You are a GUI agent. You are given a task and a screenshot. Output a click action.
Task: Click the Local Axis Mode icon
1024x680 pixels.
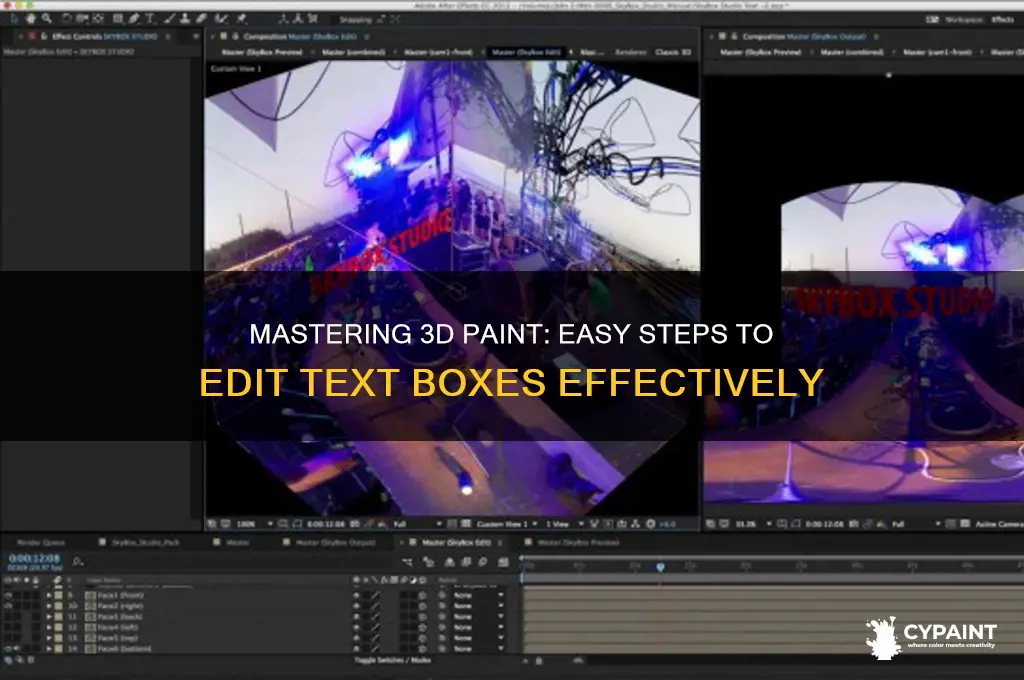pos(283,19)
